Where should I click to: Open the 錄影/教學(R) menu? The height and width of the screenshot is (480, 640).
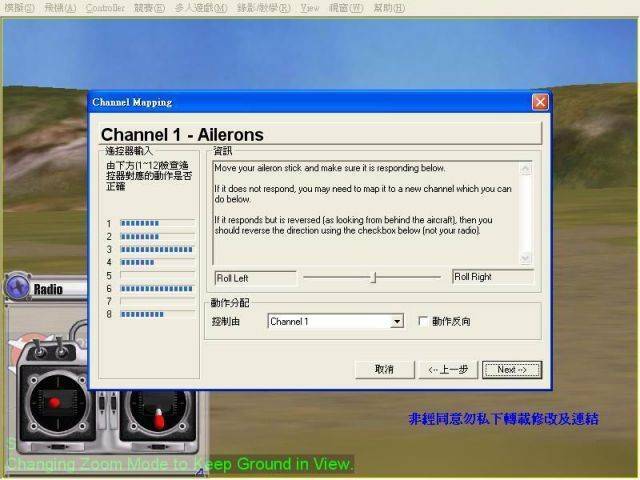point(264,8)
